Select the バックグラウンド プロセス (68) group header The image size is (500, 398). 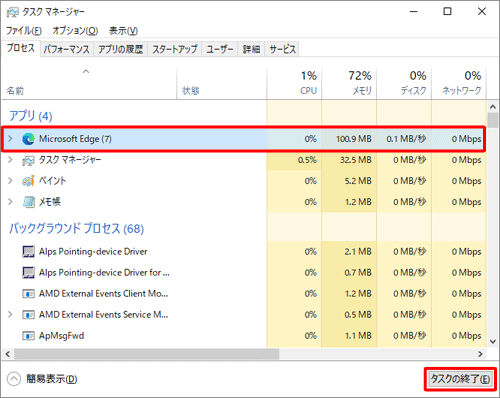(x=76, y=229)
